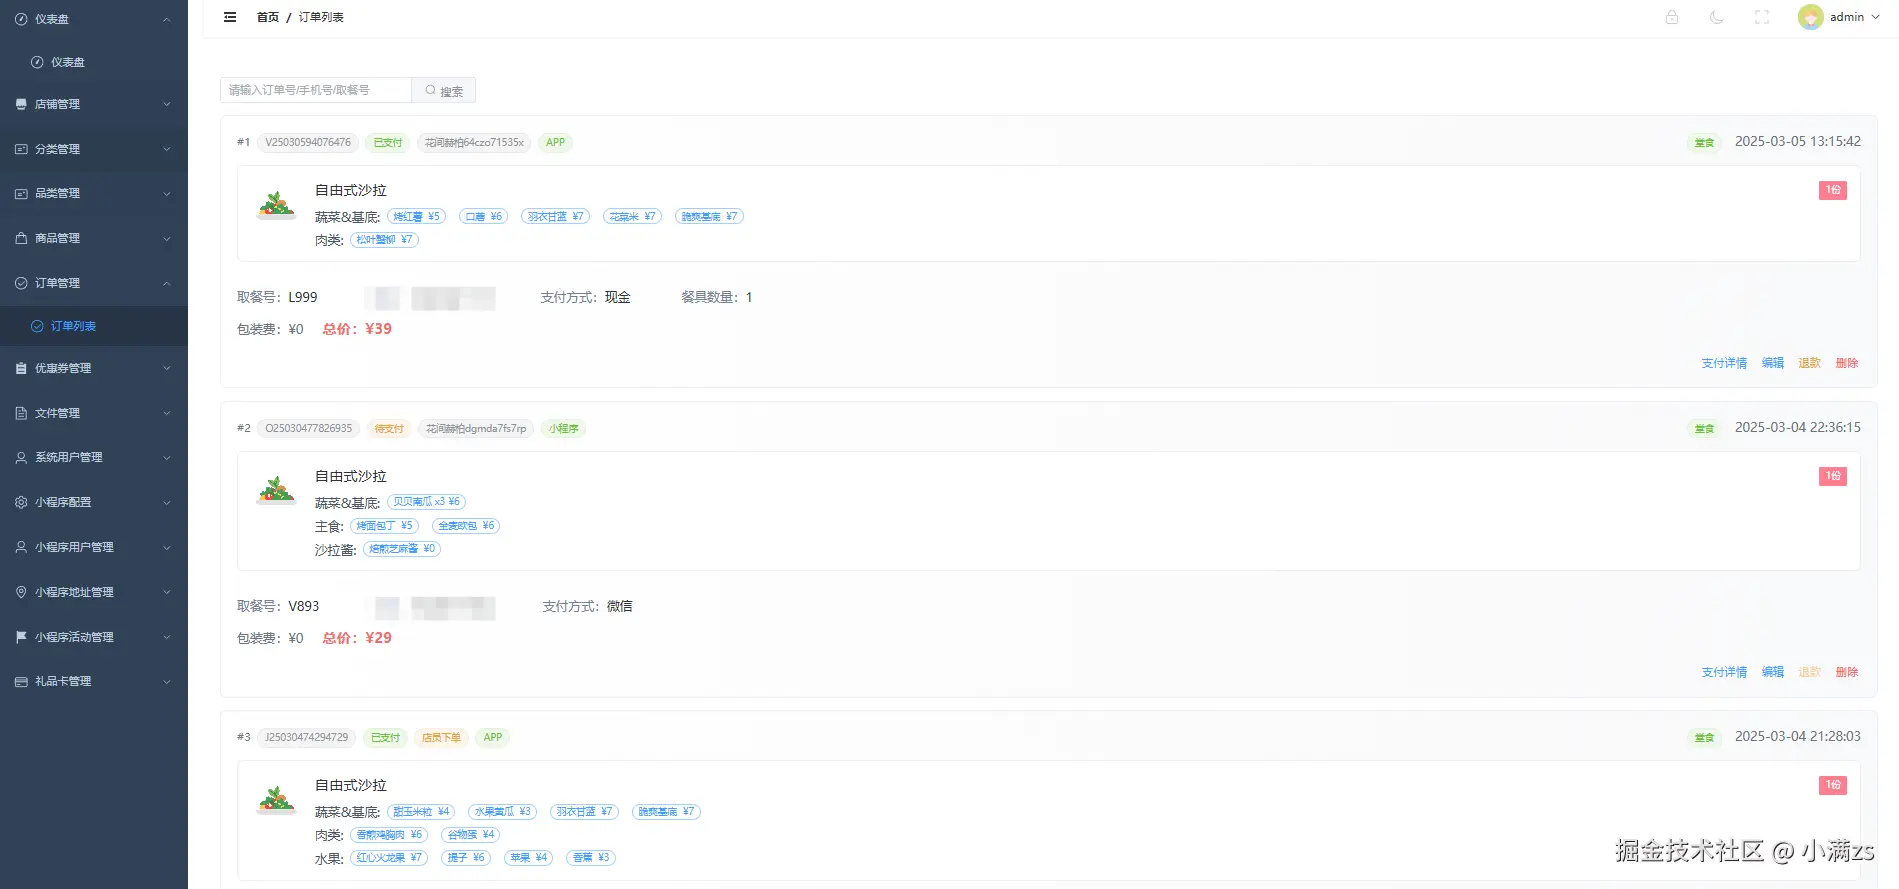This screenshot has height=889, width=1899.
Task: Click 编辑 for order V893
Action: coord(1773,672)
